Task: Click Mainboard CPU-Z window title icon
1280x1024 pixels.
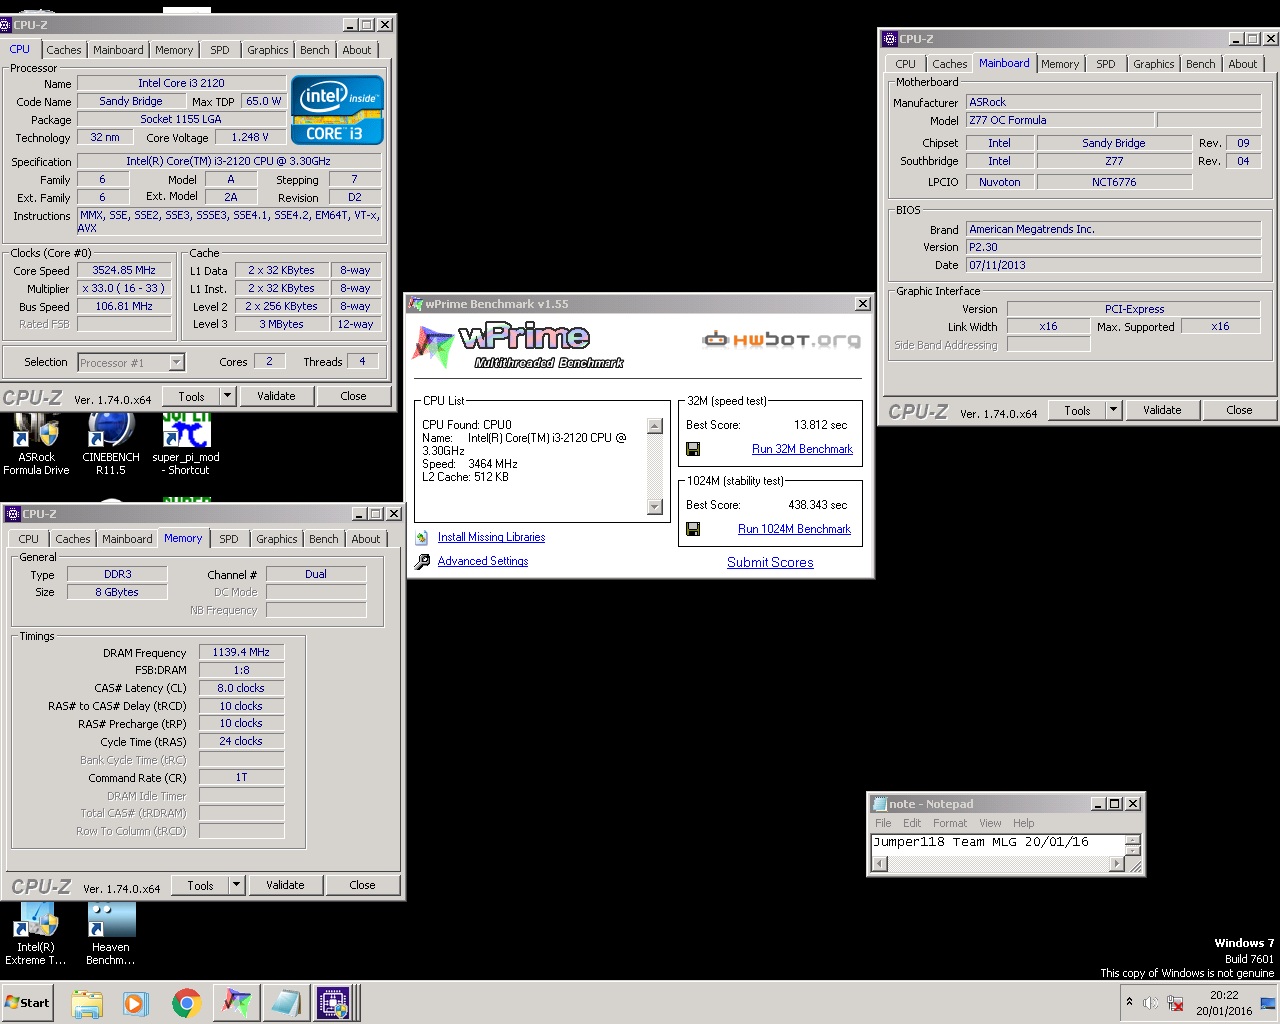Action: (x=889, y=39)
